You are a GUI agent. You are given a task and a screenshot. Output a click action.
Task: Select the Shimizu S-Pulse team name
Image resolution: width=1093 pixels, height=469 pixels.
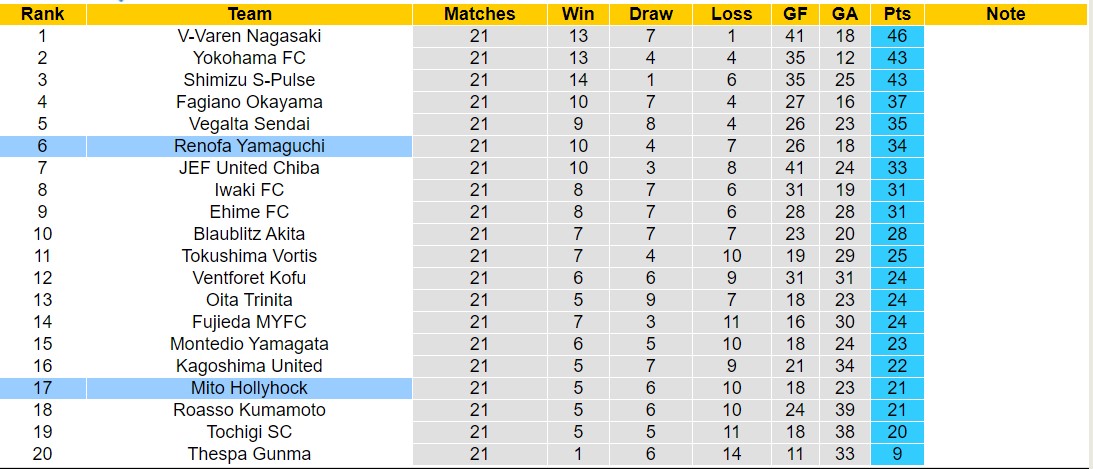click(x=249, y=80)
